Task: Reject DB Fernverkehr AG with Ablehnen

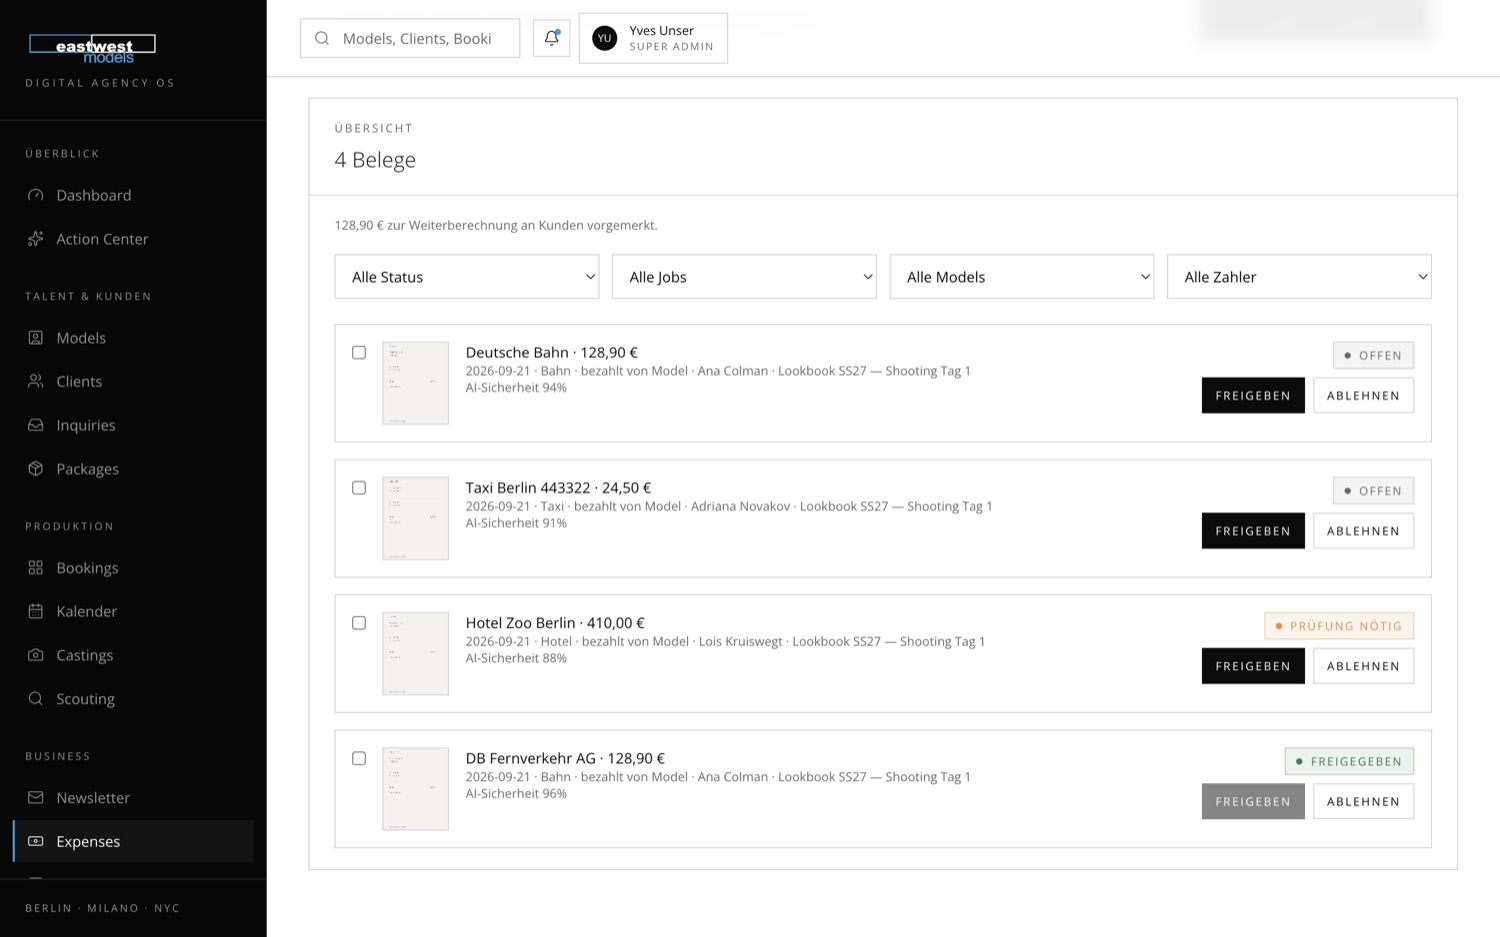Action: coord(1363,801)
